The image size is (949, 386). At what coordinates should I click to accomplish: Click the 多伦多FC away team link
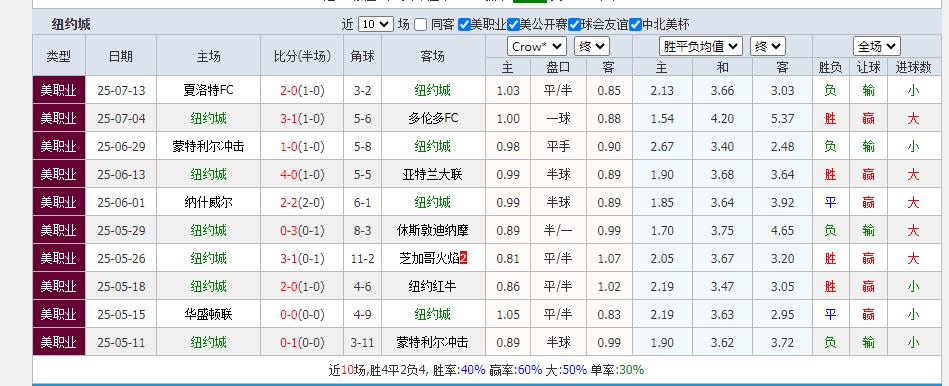point(433,118)
